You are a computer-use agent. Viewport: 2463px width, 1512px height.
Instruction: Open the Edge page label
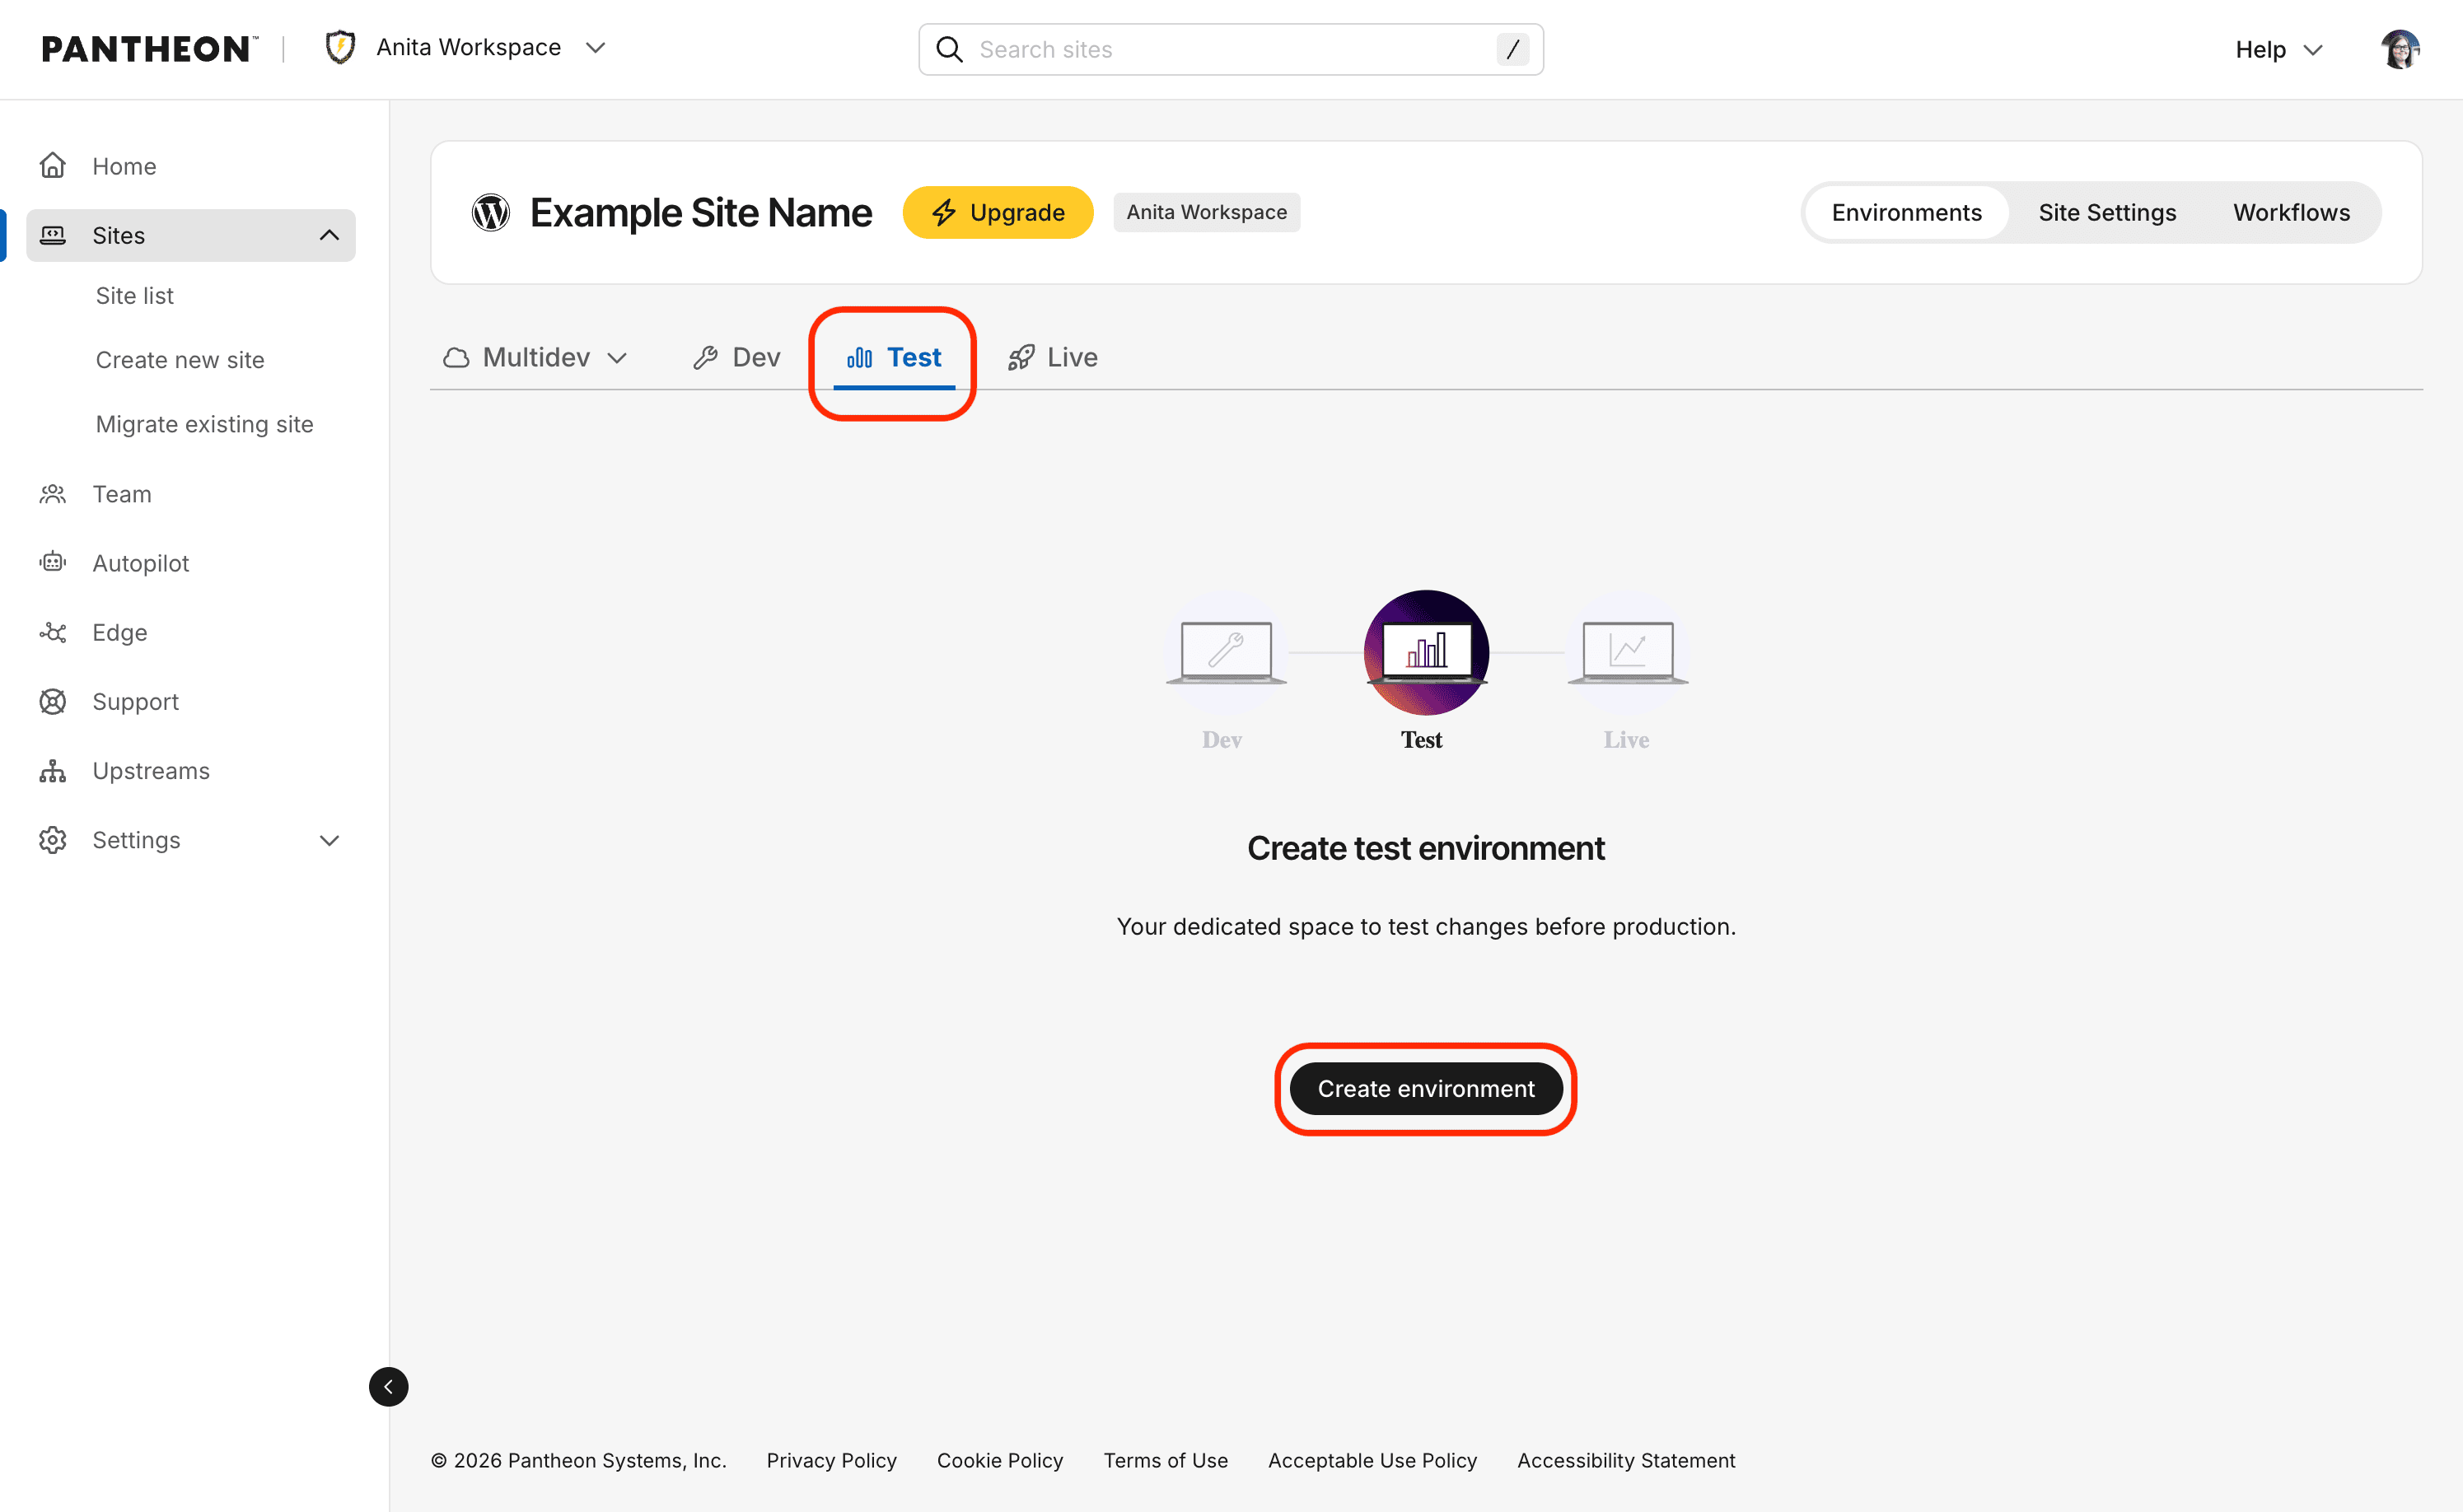120,632
